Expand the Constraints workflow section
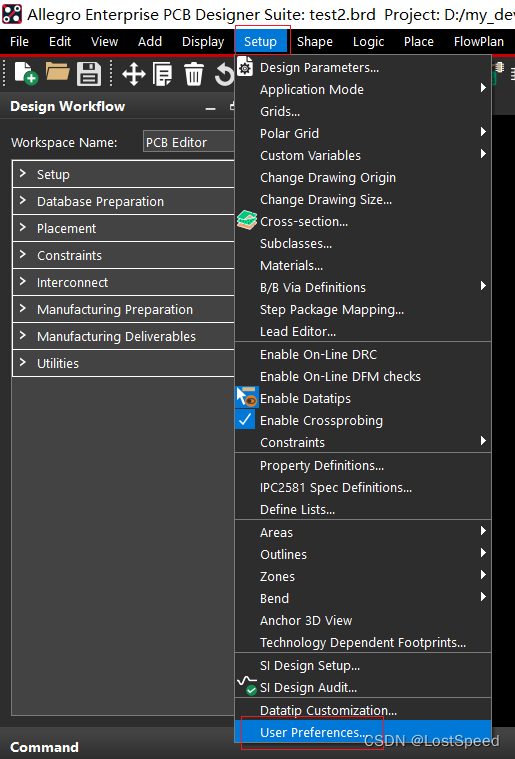Screen dimensions: 515x759 coord(123,255)
